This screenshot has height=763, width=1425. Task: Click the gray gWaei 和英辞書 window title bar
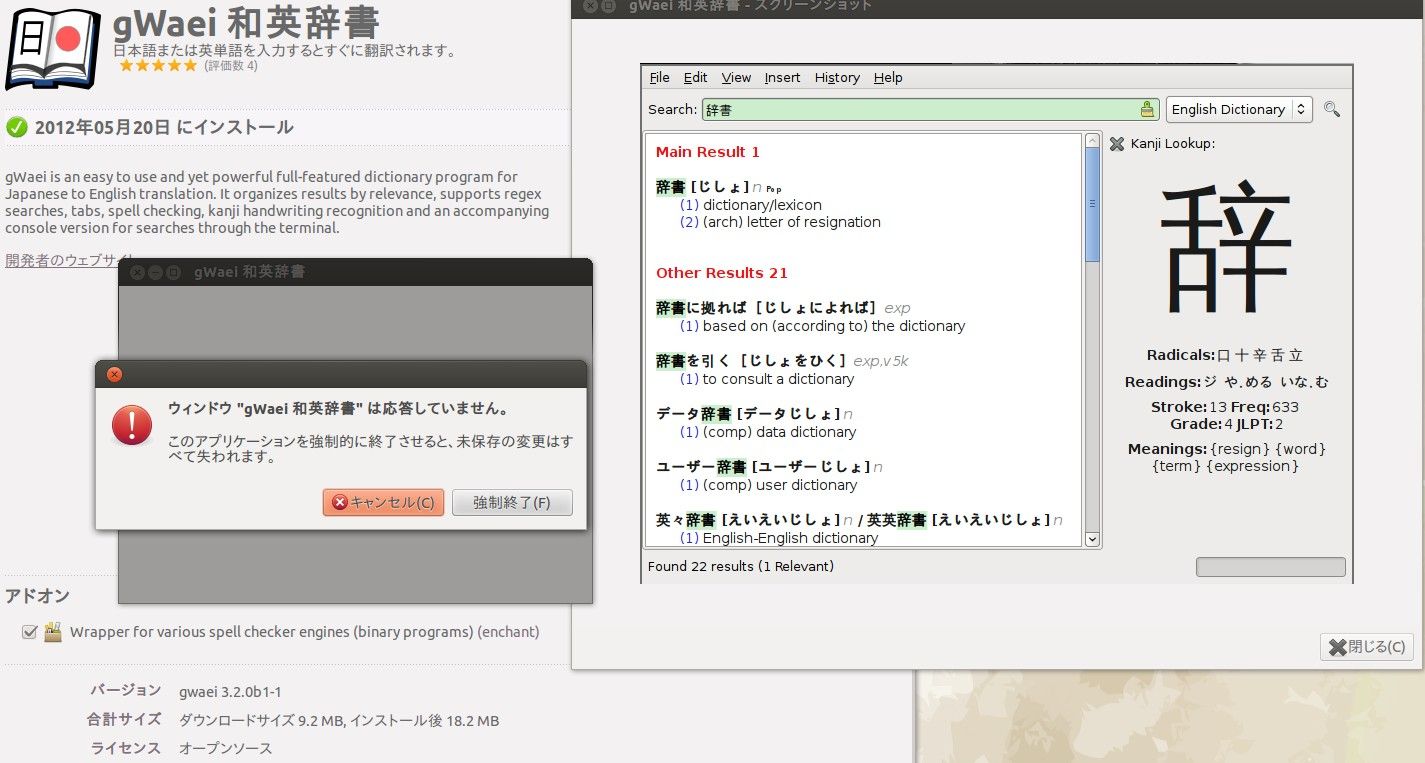click(355, 272)
